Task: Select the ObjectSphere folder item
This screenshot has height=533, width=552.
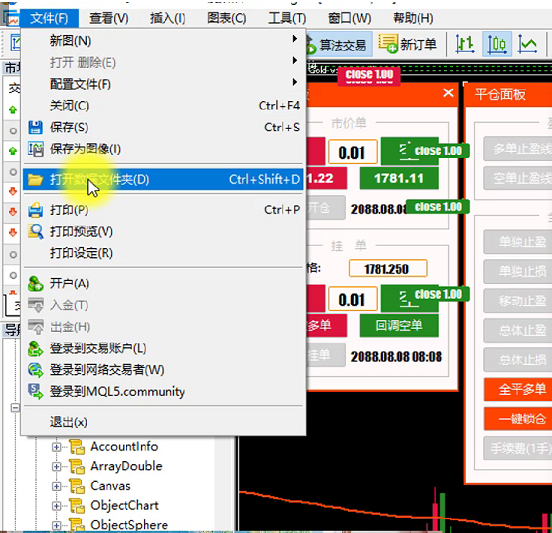Action: [x=119, y=525]
